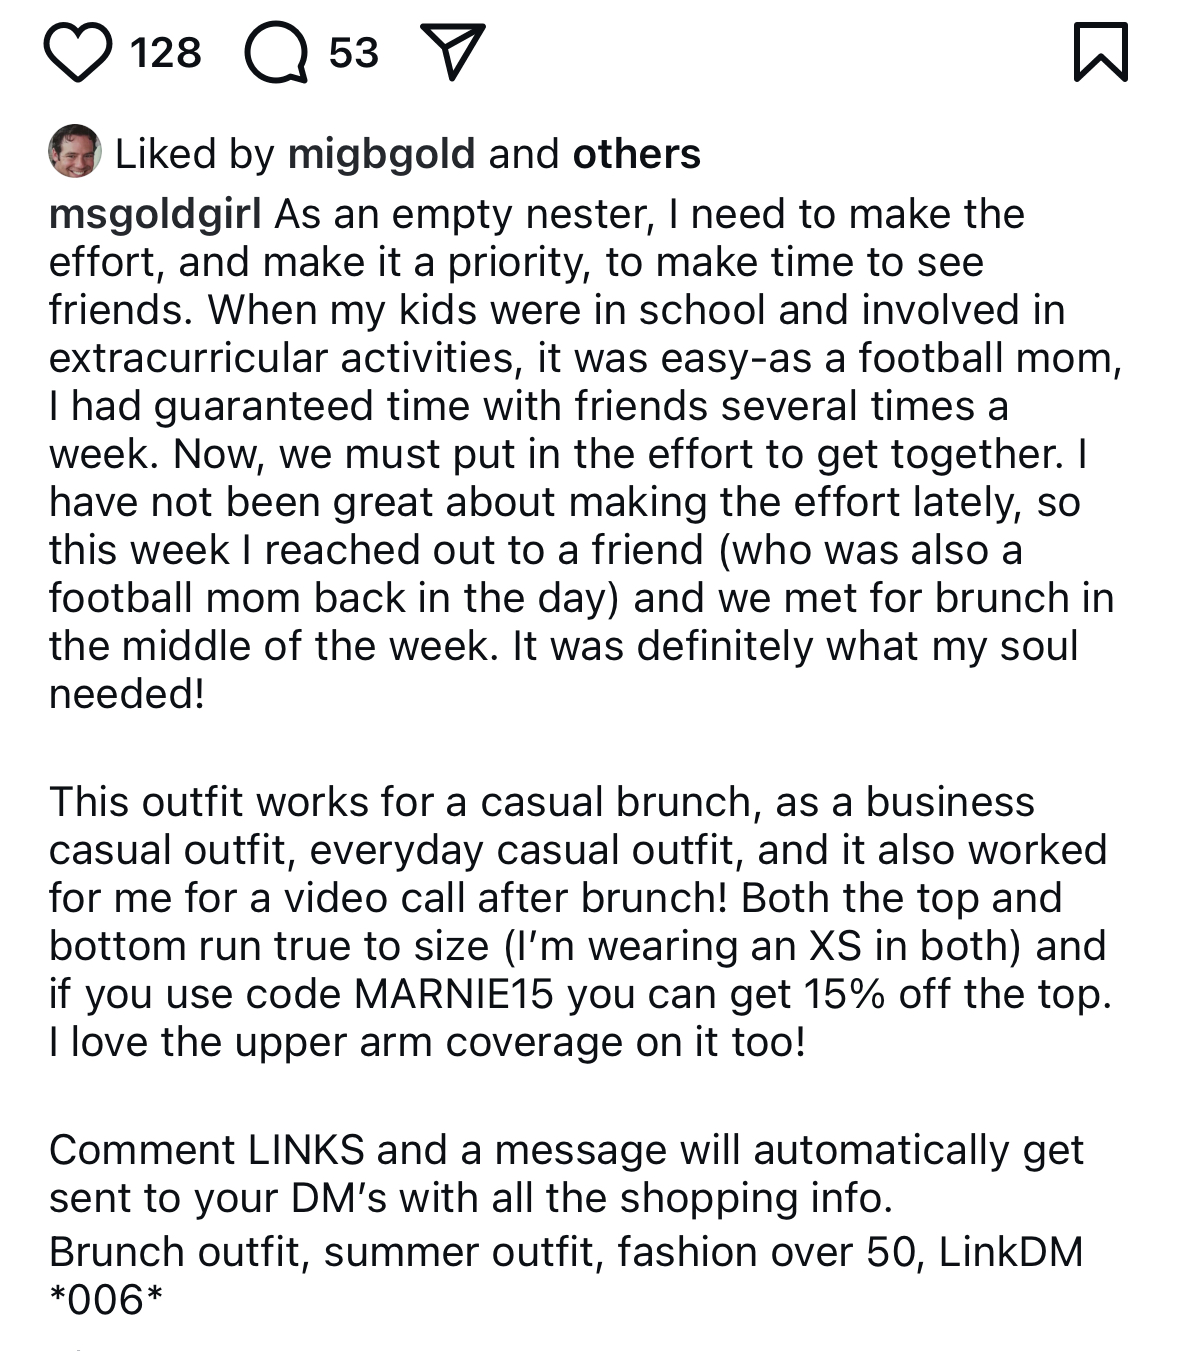Image resolution: width=1179 pixels, height=1351 pixels.
Task: Open the 128 likes count
Action: click(166, 53)
